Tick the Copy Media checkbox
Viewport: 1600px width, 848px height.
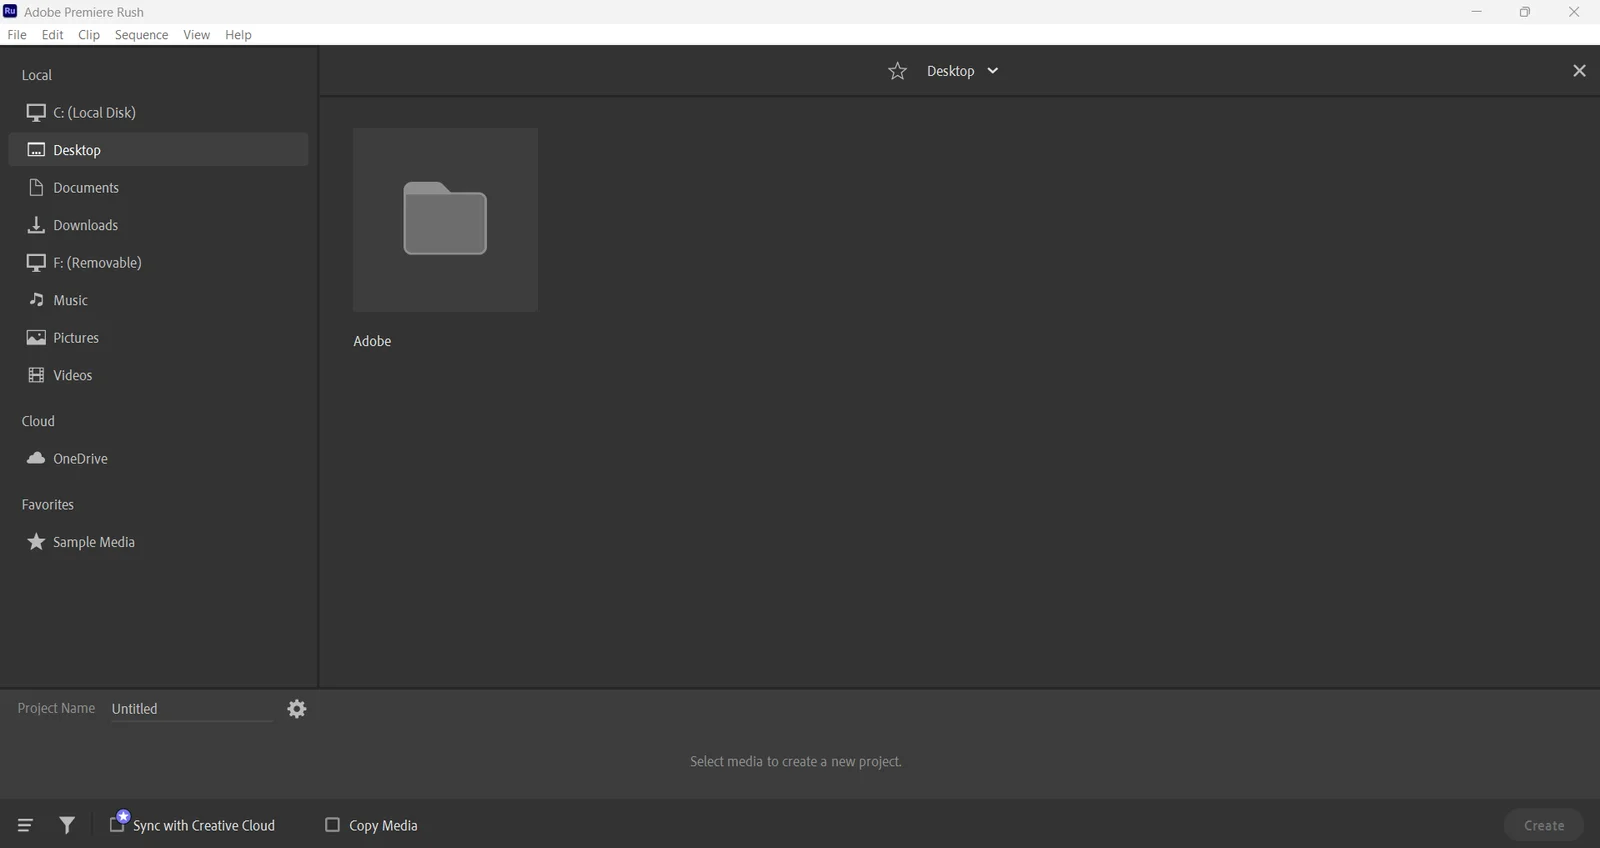click(x=333, y=825)
